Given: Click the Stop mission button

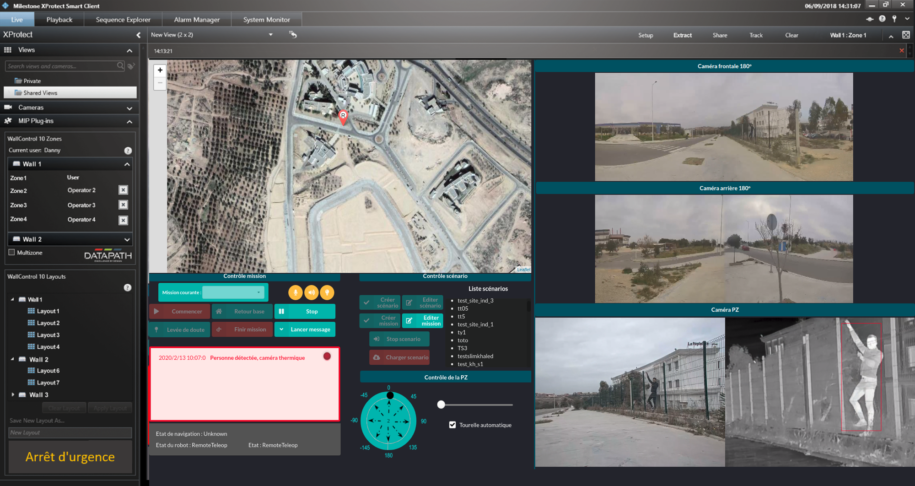Looking at the screenshot, I should pyautogui.click(x=305, y=311).
